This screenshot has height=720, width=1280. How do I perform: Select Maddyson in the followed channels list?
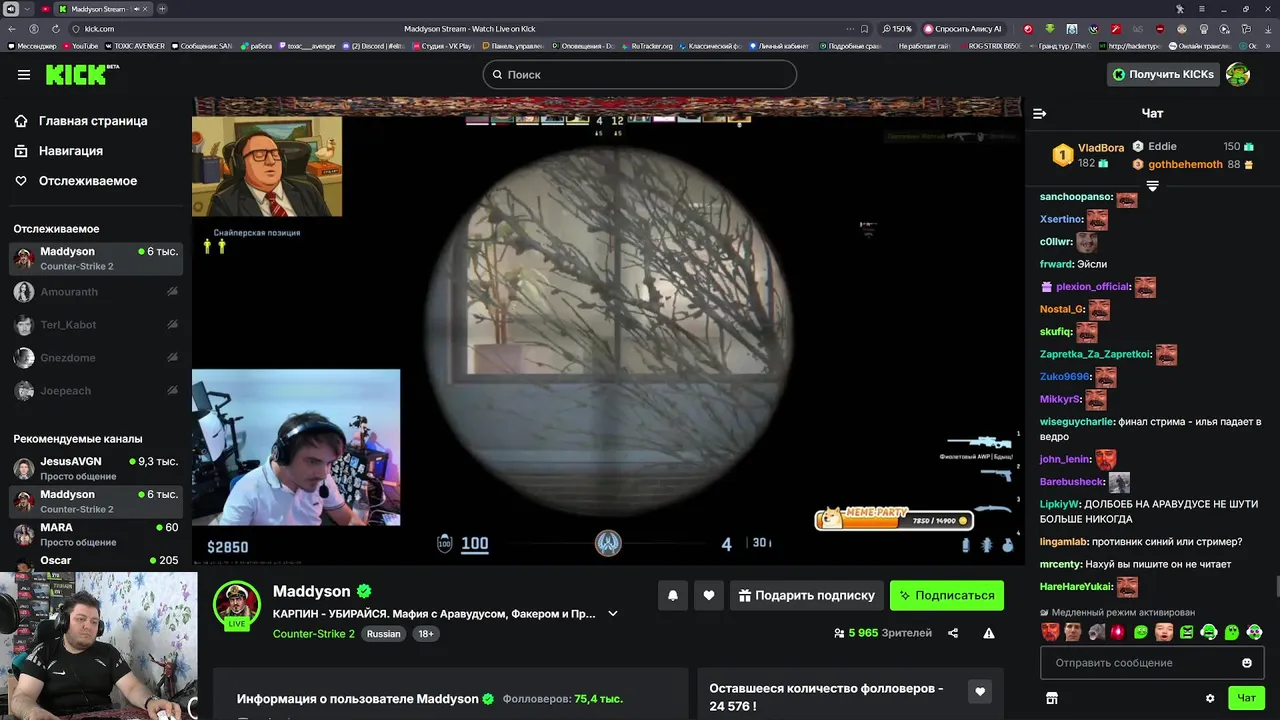click(x=96, y=258)
